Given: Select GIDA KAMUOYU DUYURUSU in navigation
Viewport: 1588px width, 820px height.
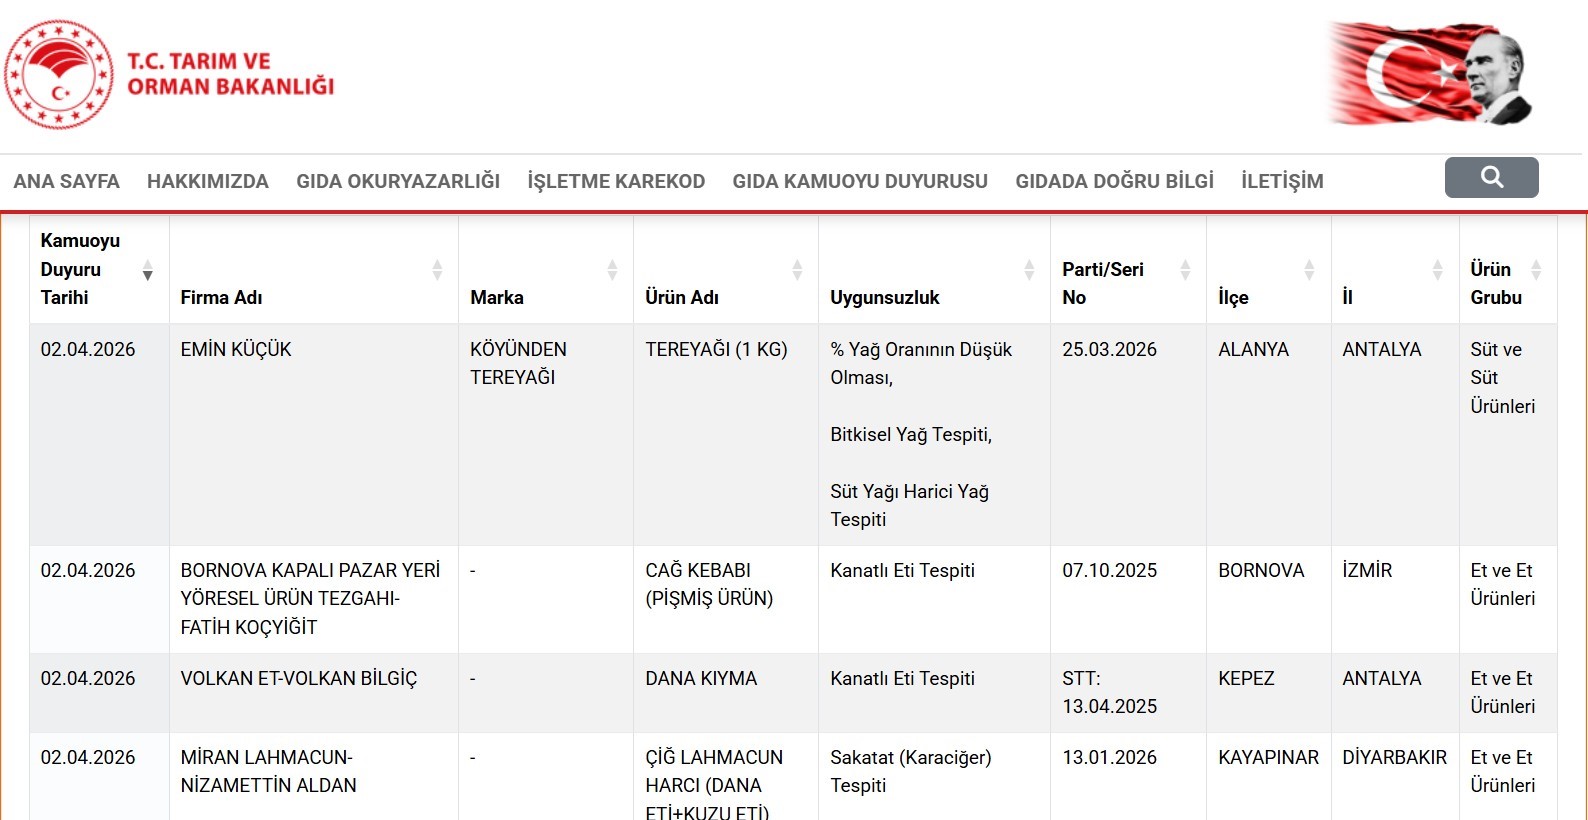Looking at the screenshot, I should point(860,181).
